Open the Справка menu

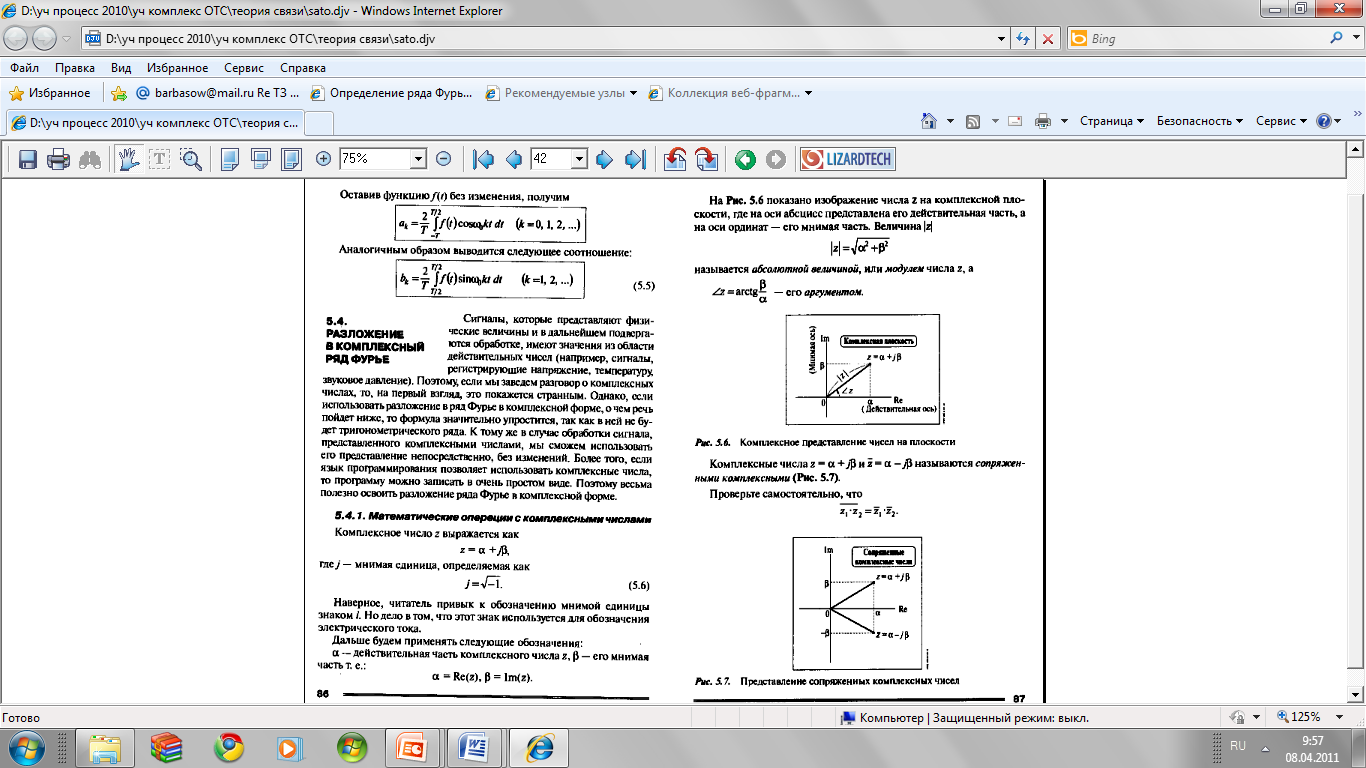tap(303, 68)
